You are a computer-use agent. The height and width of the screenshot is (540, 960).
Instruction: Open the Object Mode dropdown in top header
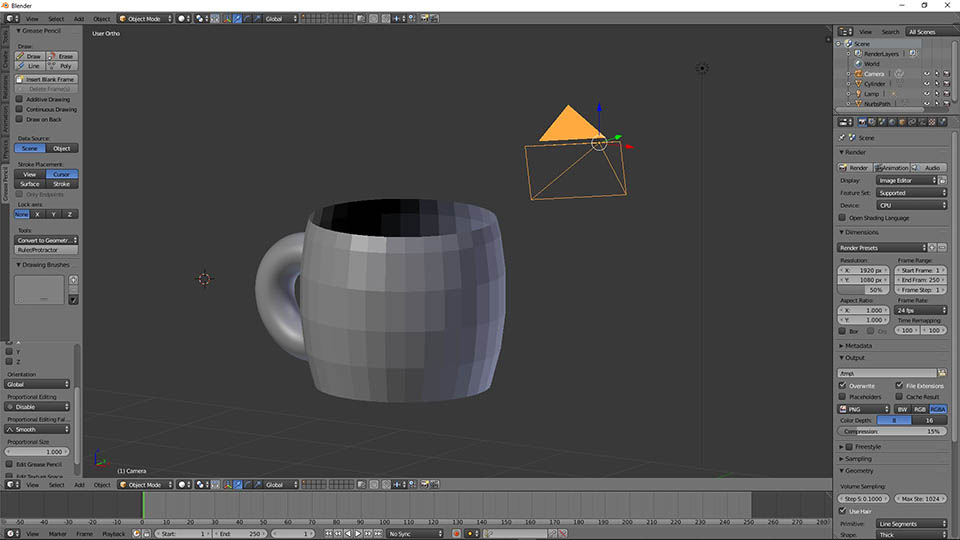[x=145, y=18]
